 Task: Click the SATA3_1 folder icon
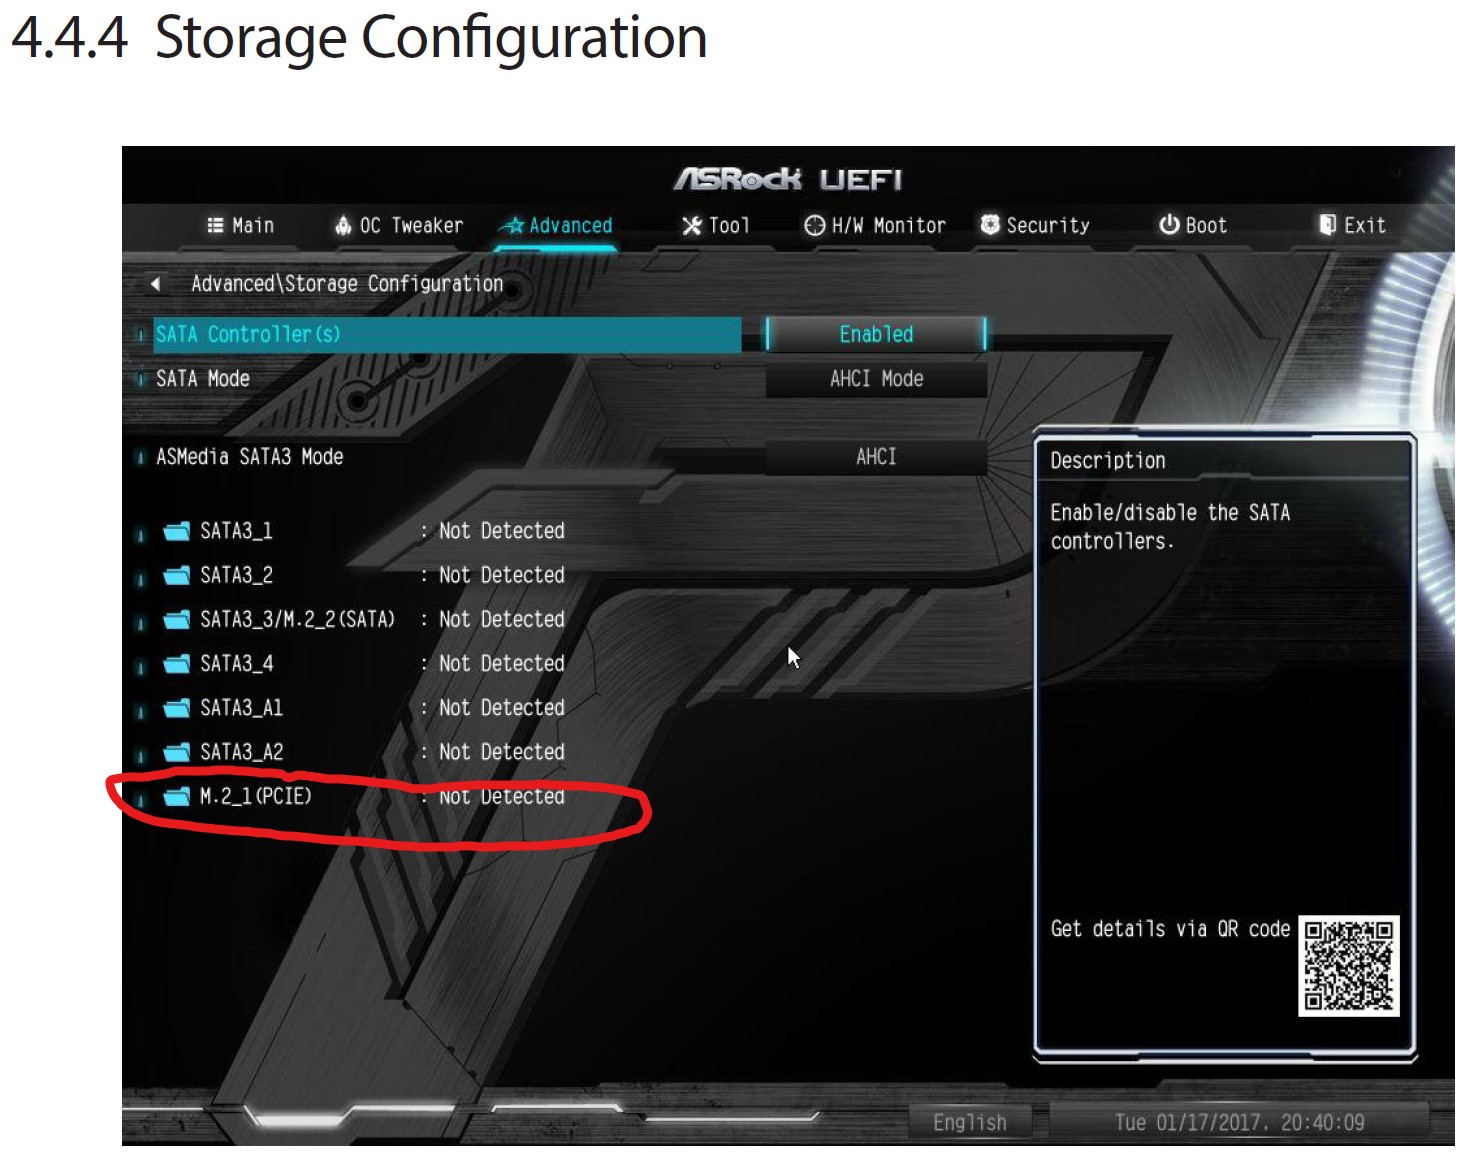point(177,531)
